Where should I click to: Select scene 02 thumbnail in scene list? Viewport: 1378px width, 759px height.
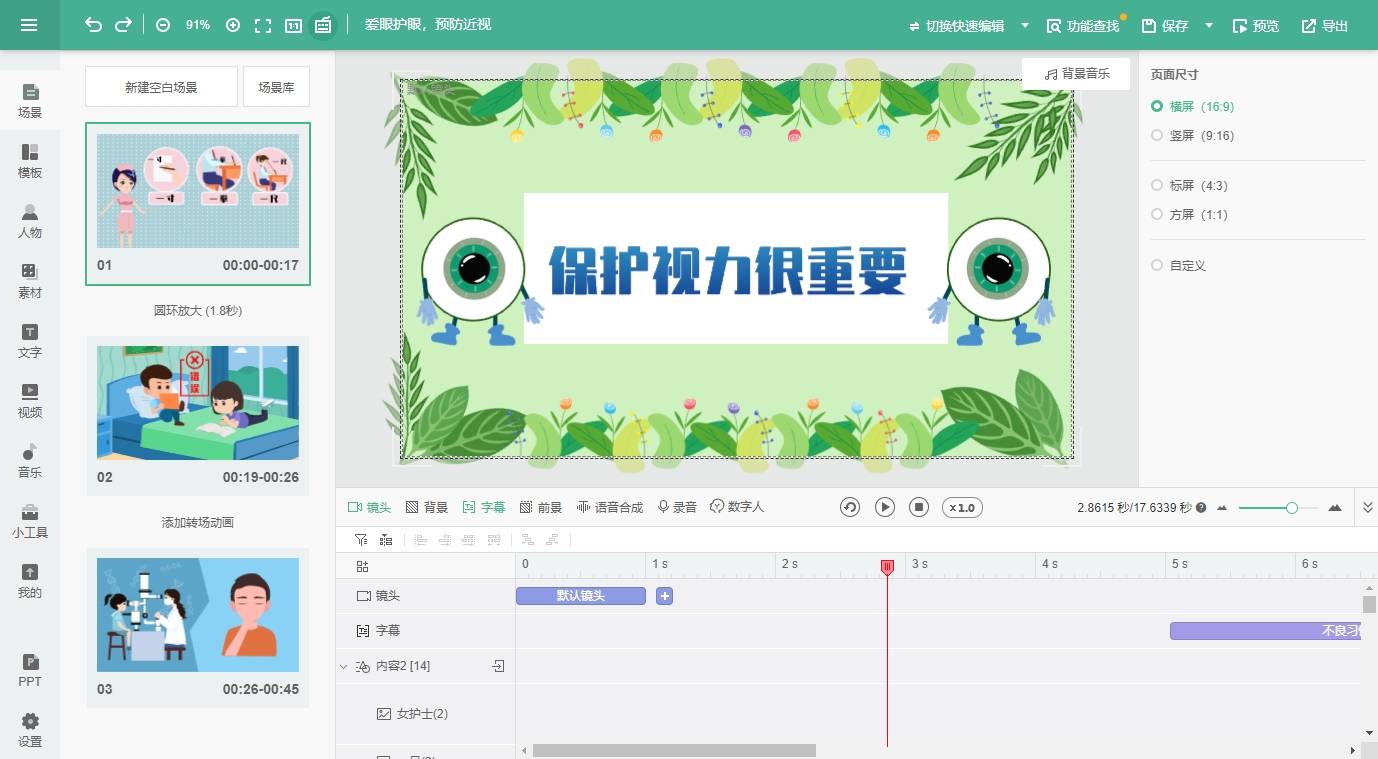coord(197,403)
